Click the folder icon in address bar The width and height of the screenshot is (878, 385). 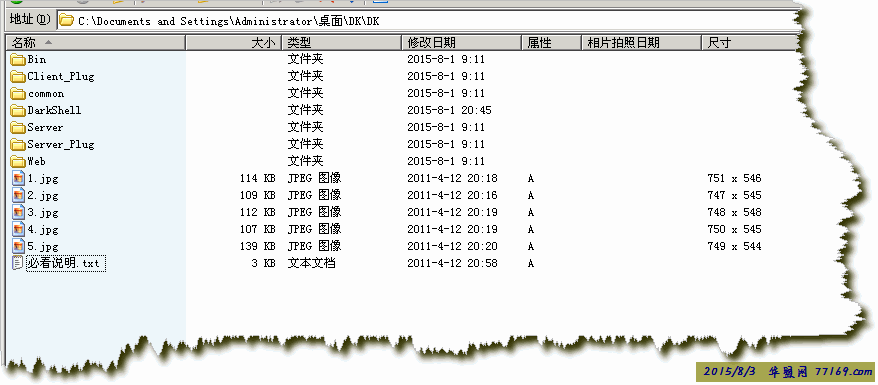tap(67, 21)
